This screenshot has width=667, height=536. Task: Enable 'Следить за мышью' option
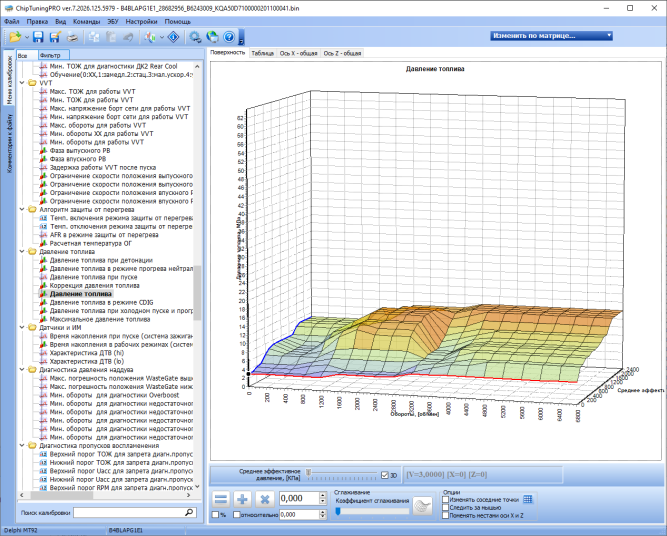click(446, 507)
